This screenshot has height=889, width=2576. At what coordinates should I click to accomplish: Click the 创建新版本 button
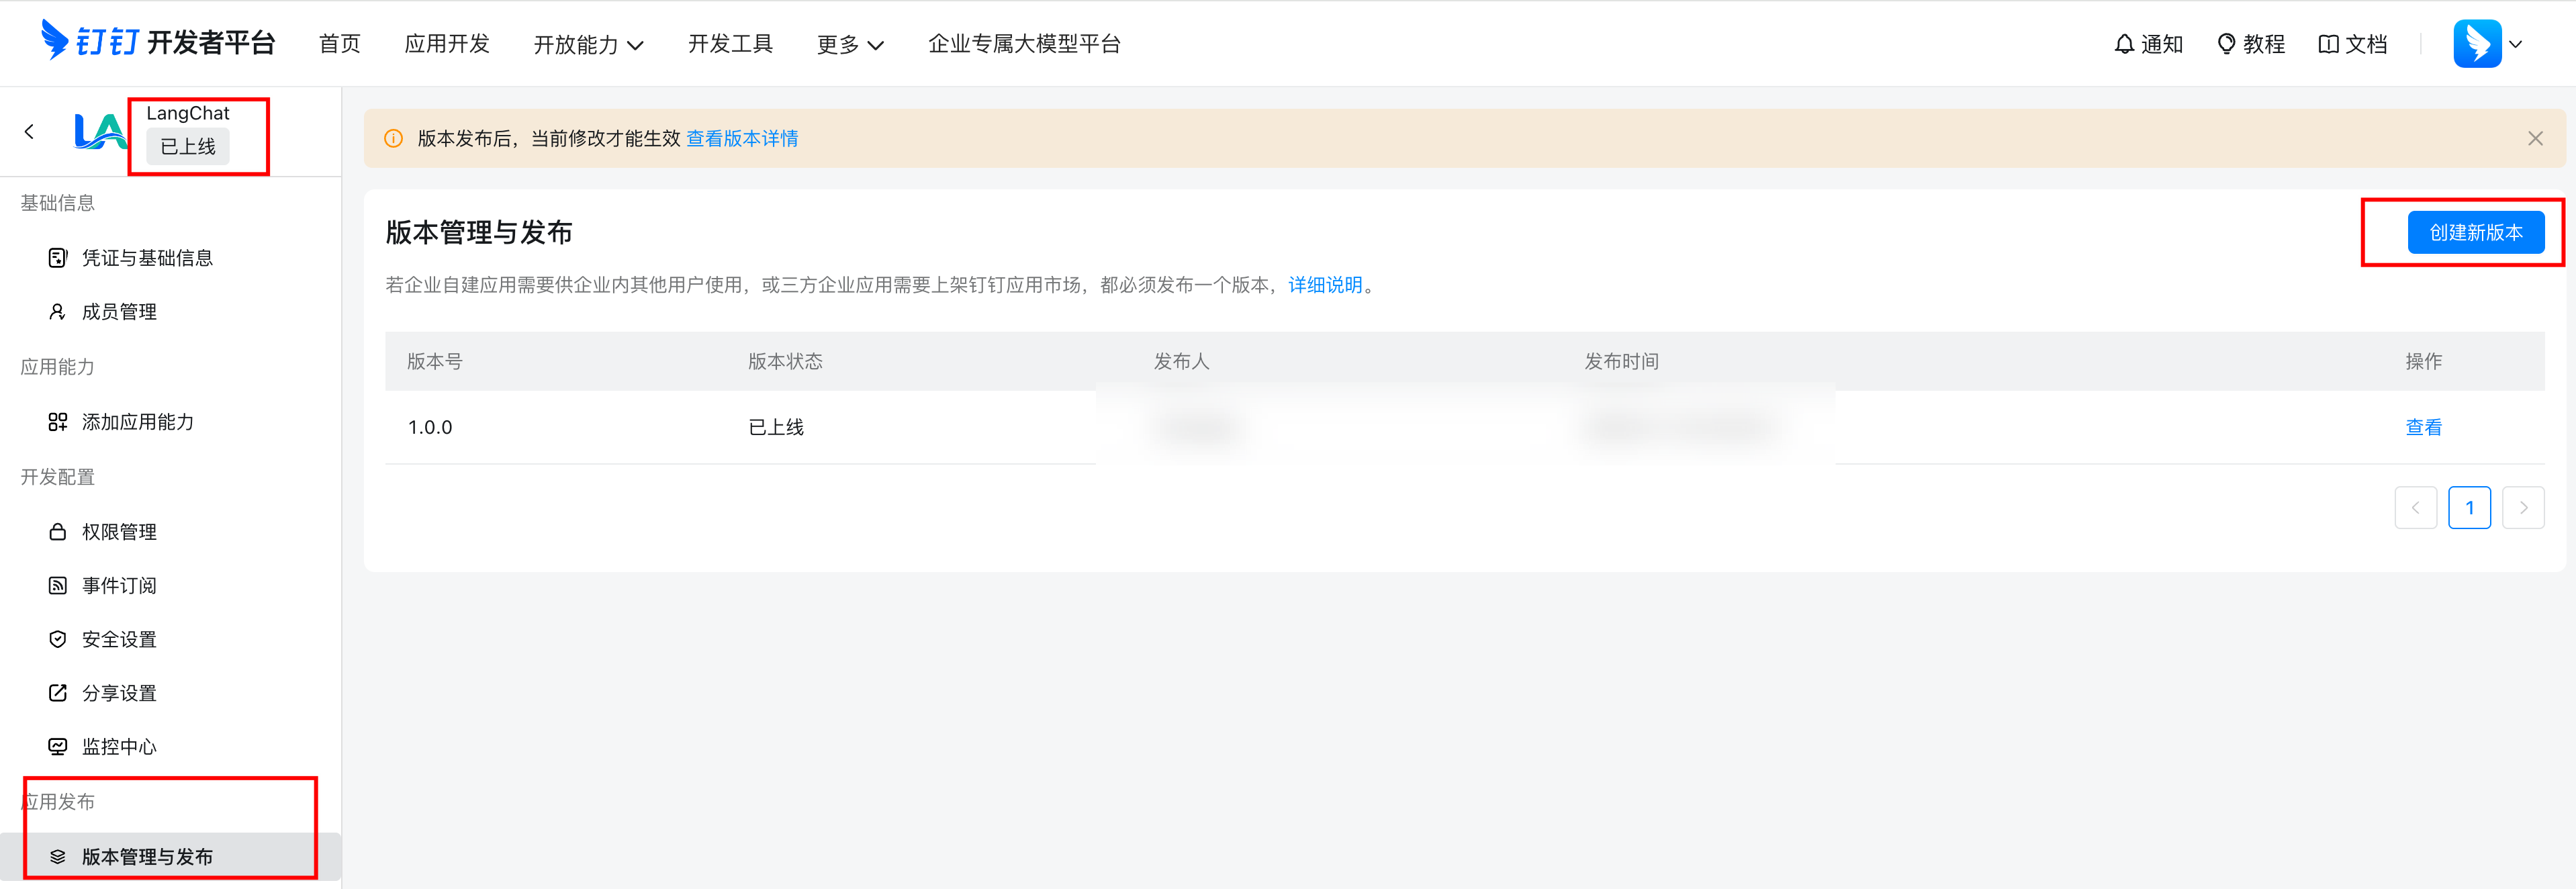click(x=2475, y=232)
